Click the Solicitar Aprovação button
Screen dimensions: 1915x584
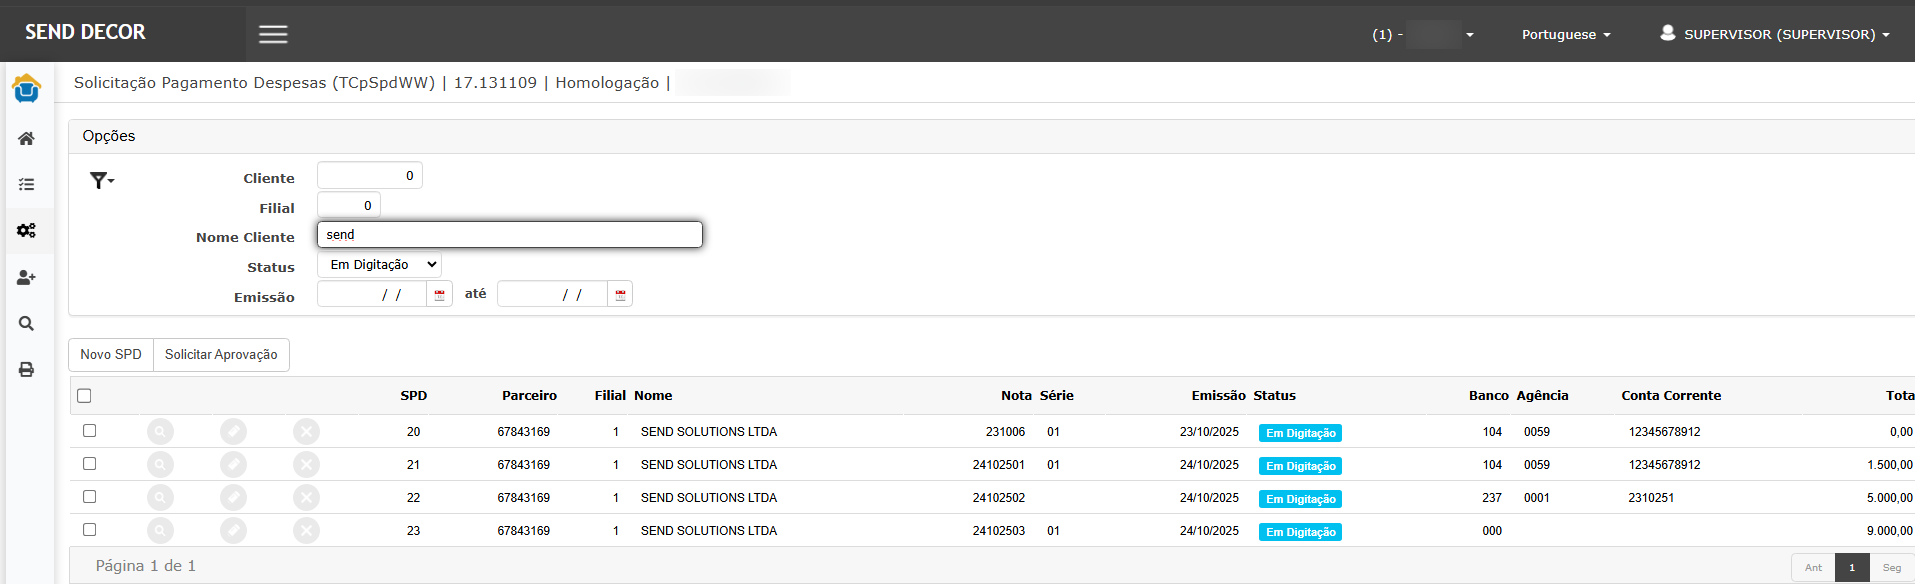pos(221,355)
